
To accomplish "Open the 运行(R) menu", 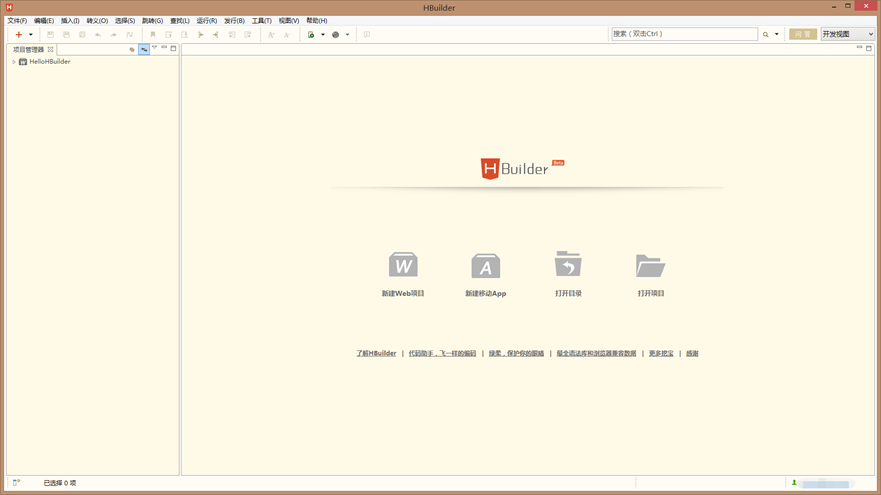I will click(x=207, y=21).
